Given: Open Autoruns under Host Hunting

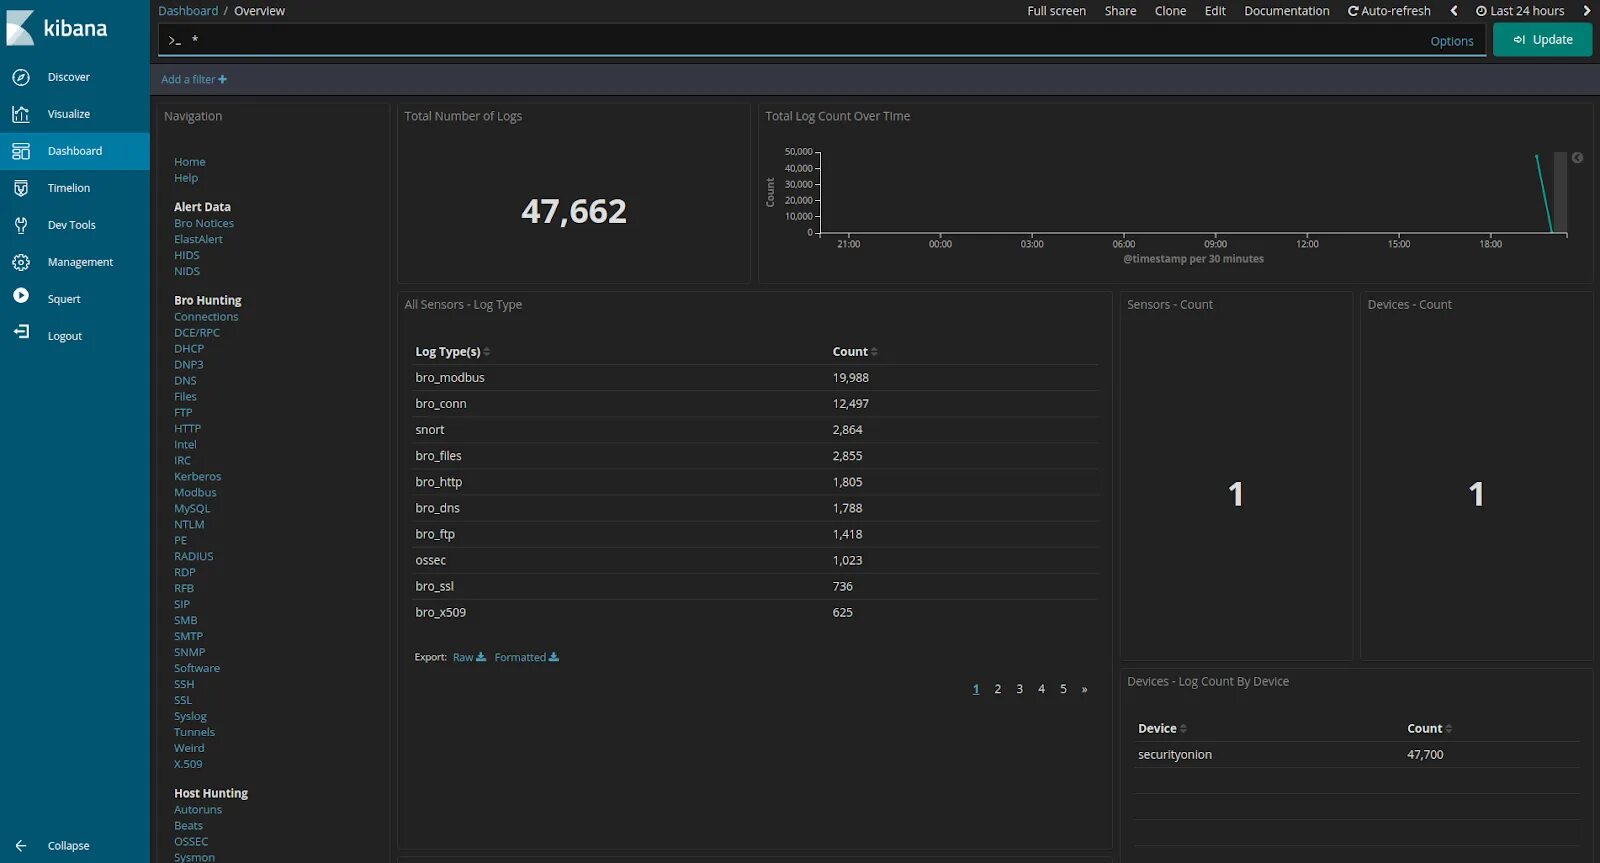Looking at the screenshot, I should coord(198,810).
